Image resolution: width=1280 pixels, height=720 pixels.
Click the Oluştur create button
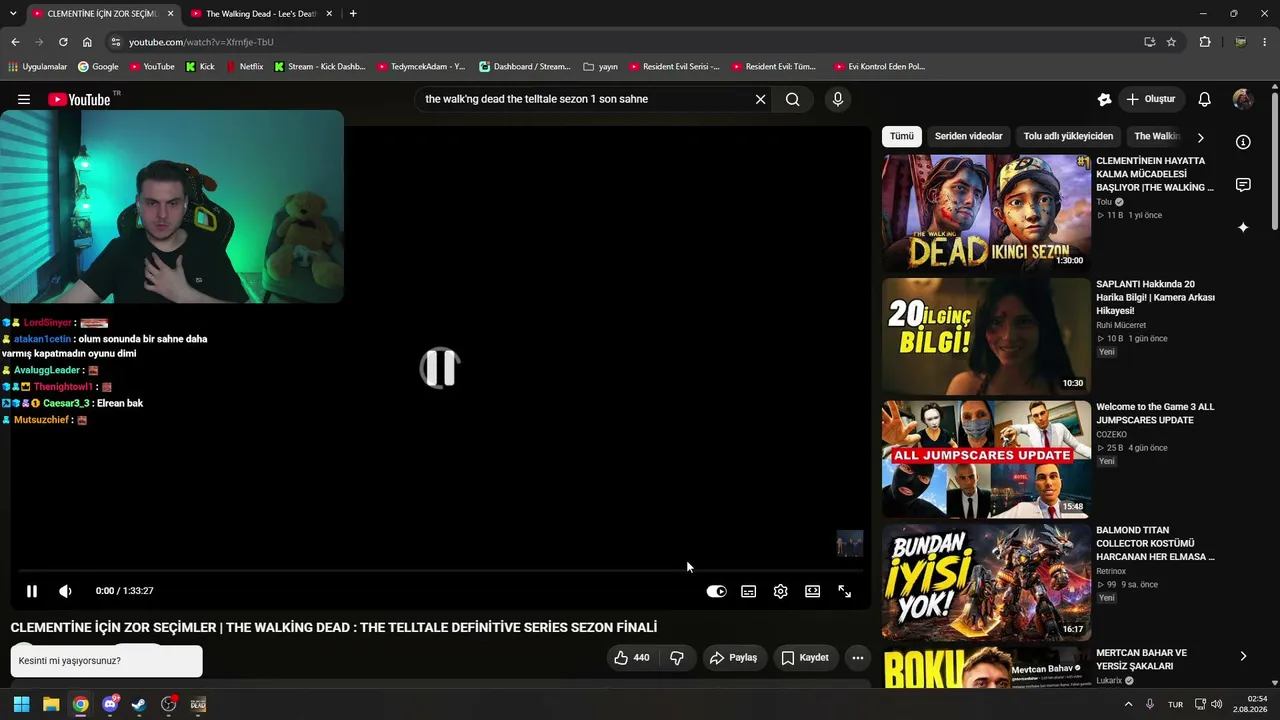coord(1150,99)
